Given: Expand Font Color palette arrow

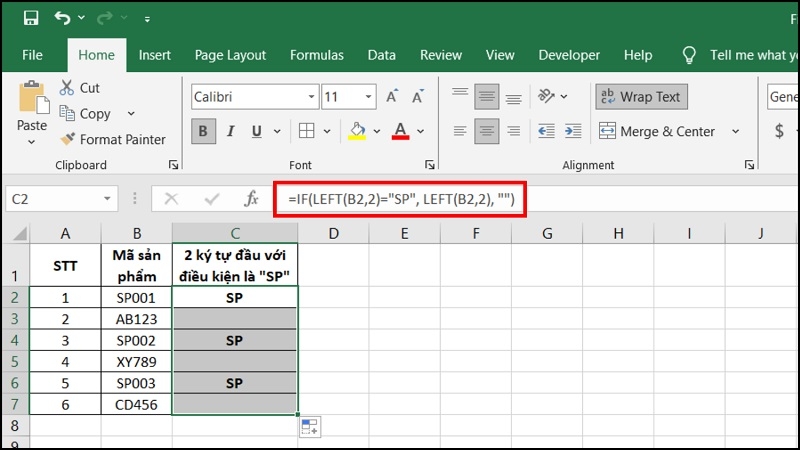Looking at the screenshot, I should click(x=420, y=132).
